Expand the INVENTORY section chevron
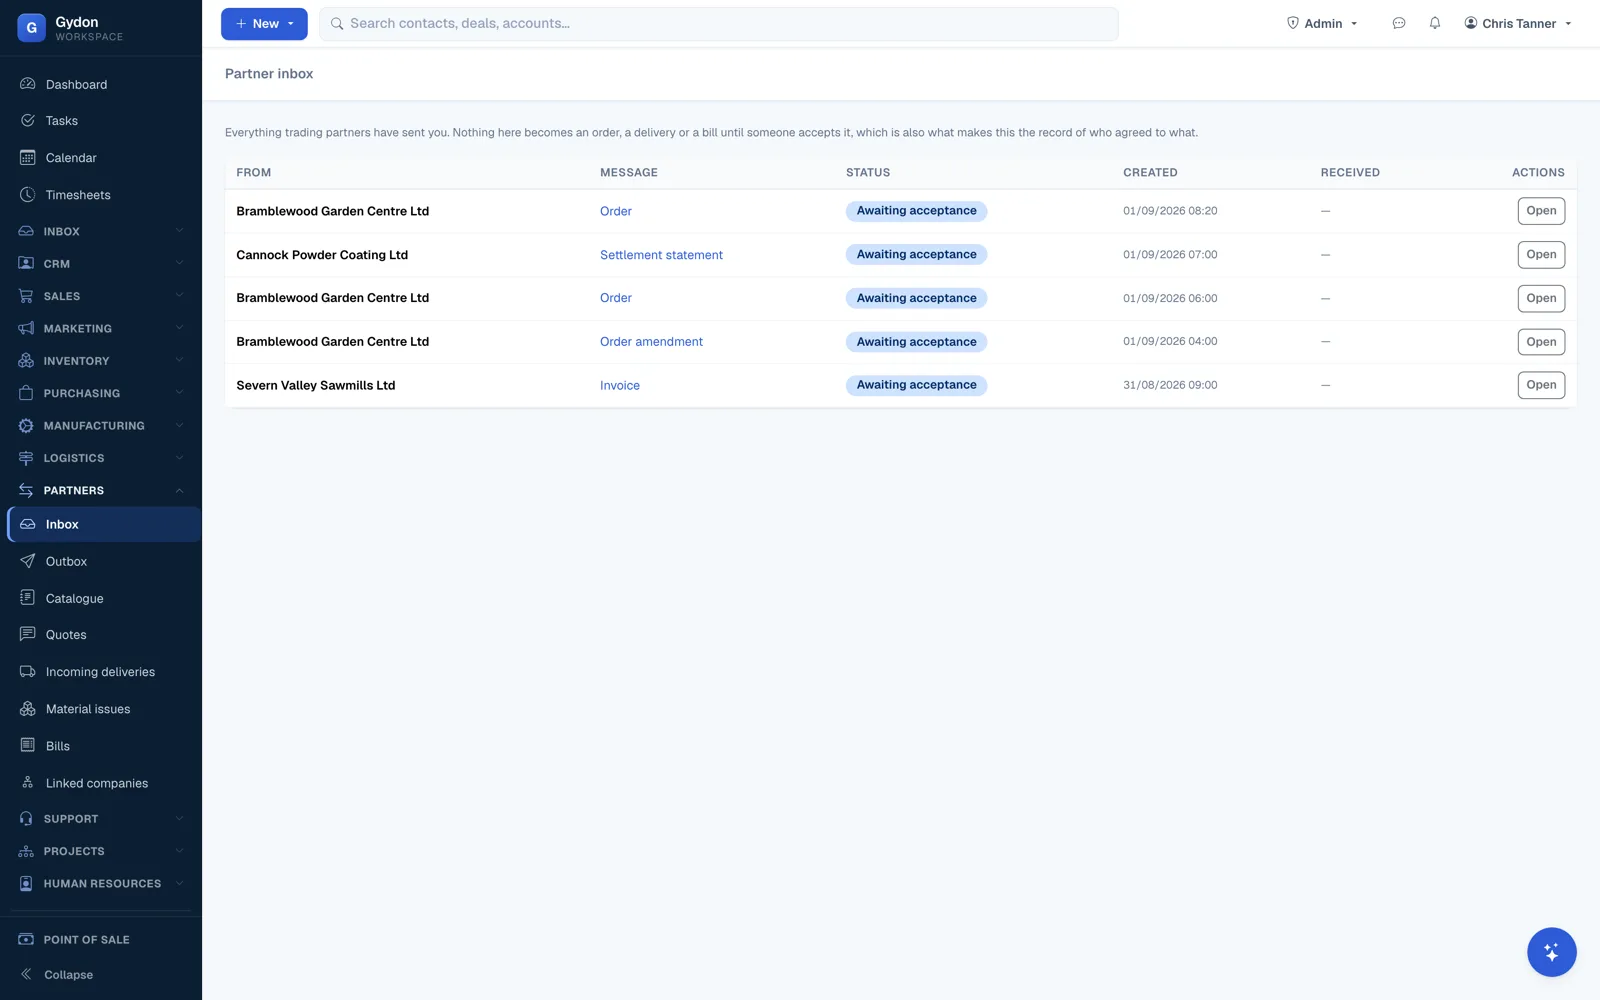 click(179, 360)
